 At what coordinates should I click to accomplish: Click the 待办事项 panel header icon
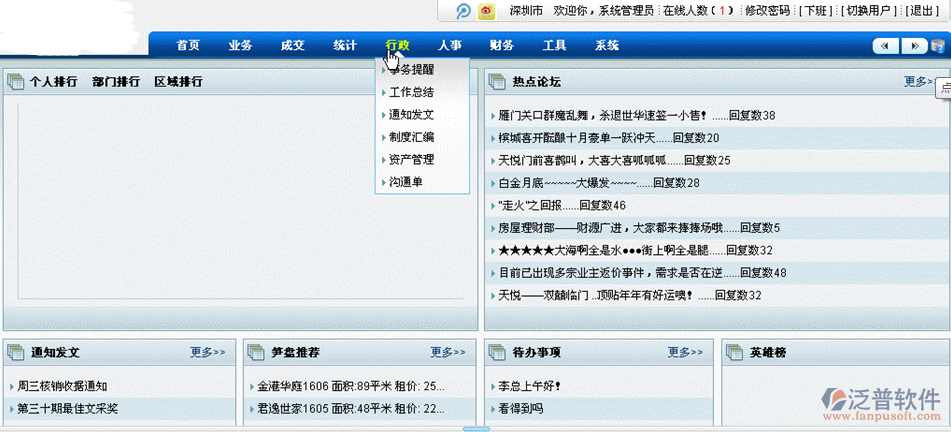pyautogui.click(x=497, y=352)
